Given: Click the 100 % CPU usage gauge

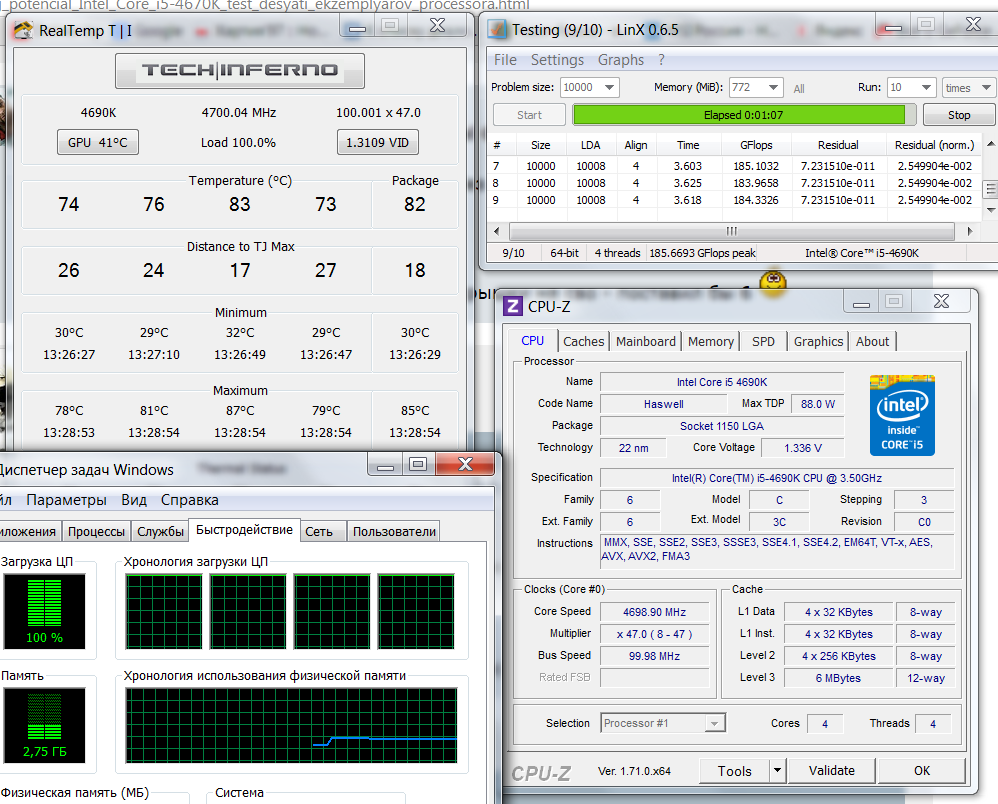Looking at the screenshot, I should point(45,611).
